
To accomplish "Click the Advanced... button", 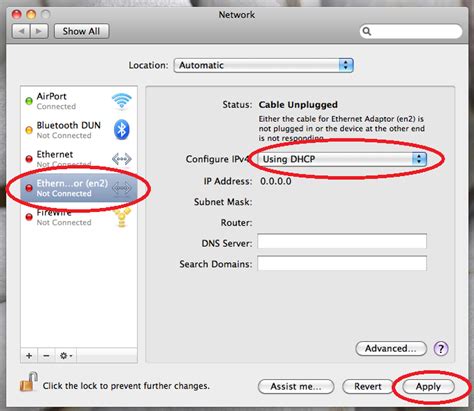I will pyautogui.click(x=391, y=349).
